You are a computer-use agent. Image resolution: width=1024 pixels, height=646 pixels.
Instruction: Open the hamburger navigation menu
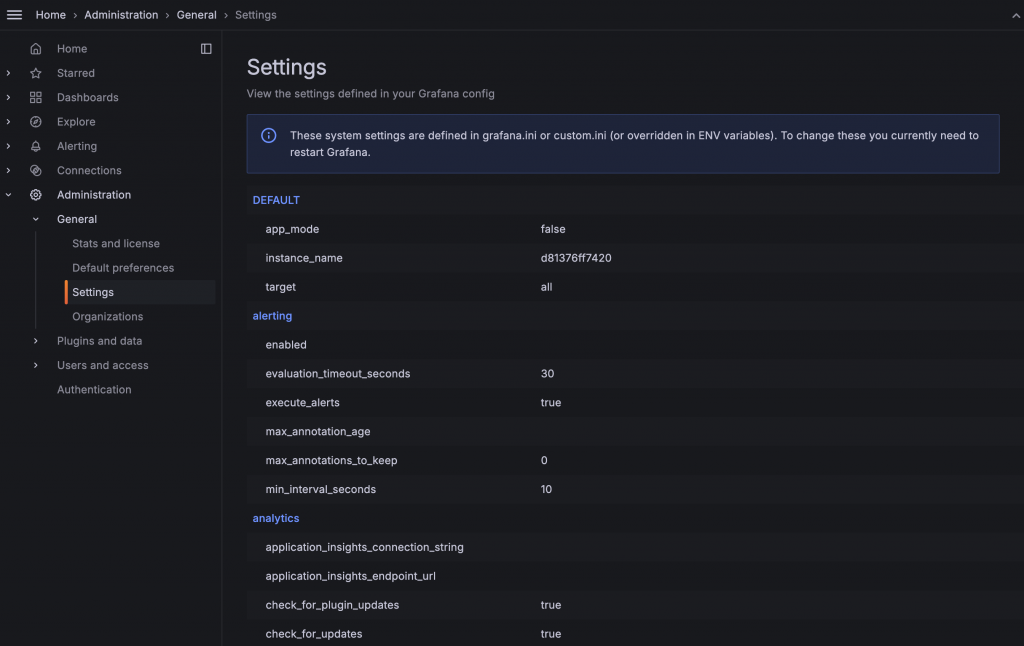click(x=15, y=15)
